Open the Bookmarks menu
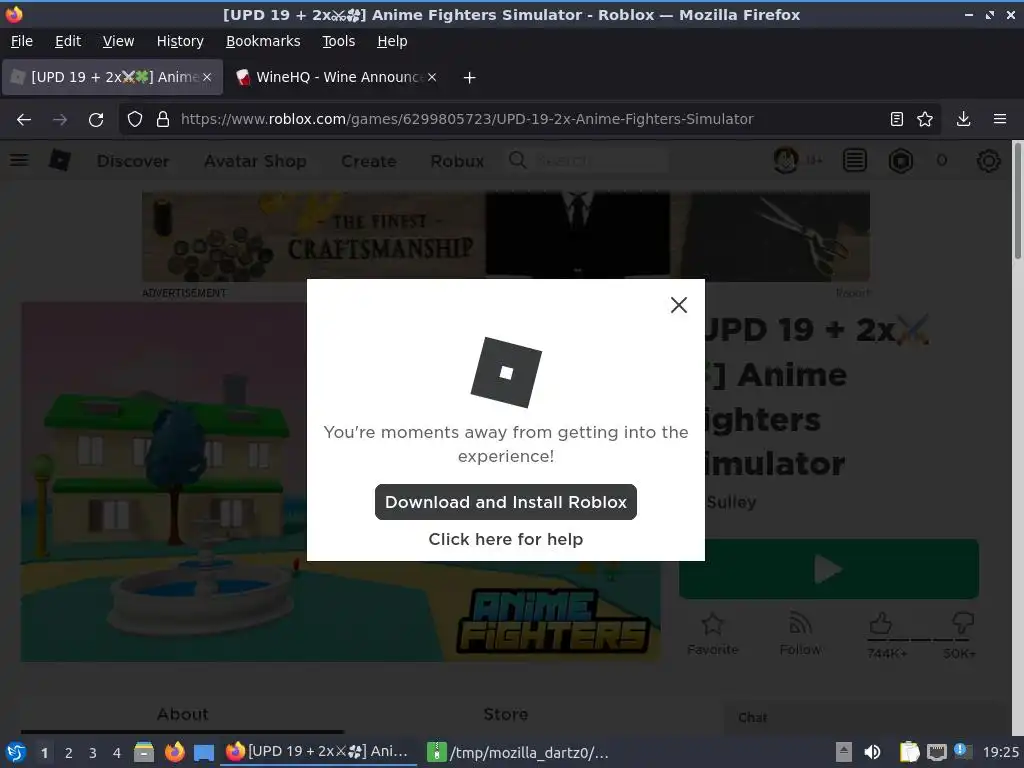This screenshot has width=1024, height=768. (x=263, y=41)
